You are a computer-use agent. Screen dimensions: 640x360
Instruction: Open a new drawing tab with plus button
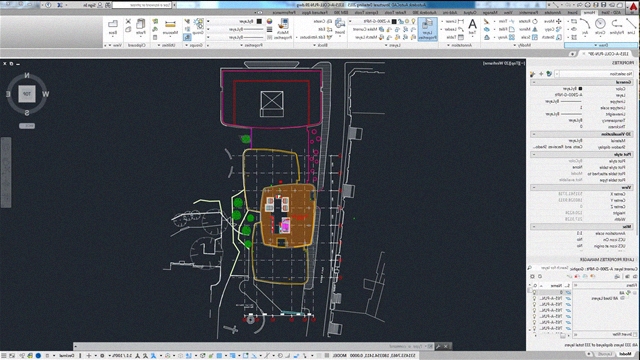click(x=572, y=53)
